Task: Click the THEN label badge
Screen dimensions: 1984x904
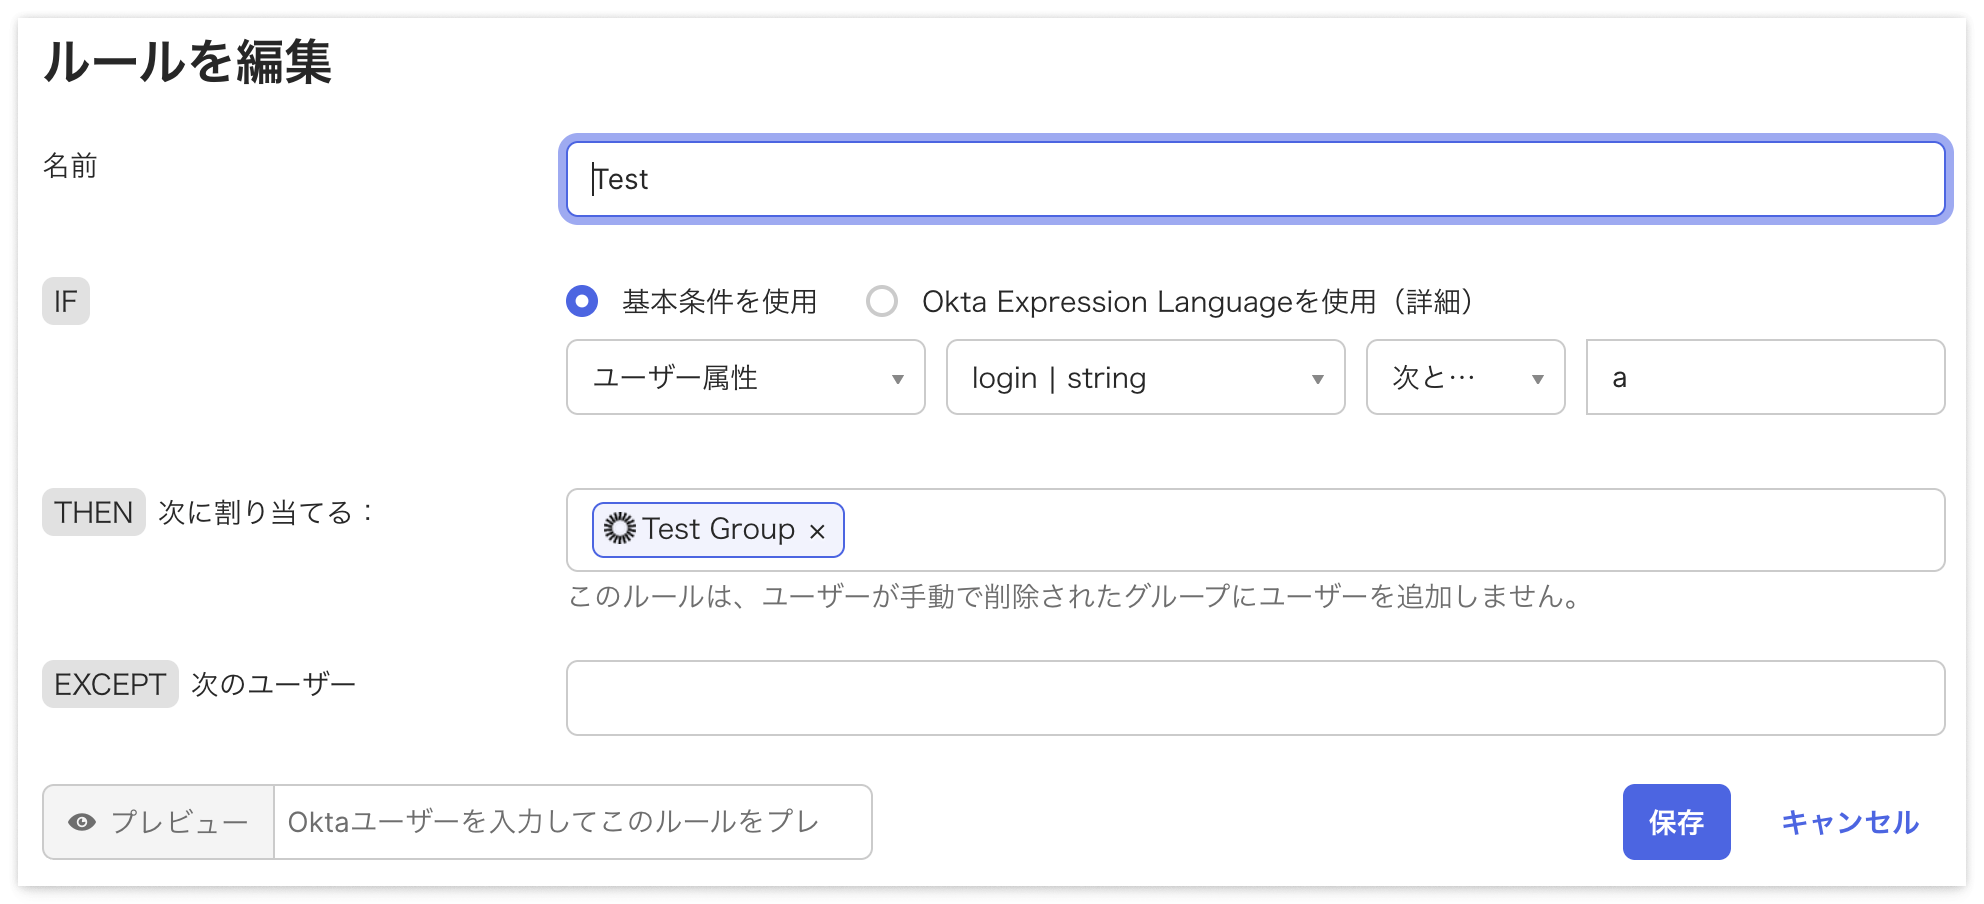Action: coord(94,512)
